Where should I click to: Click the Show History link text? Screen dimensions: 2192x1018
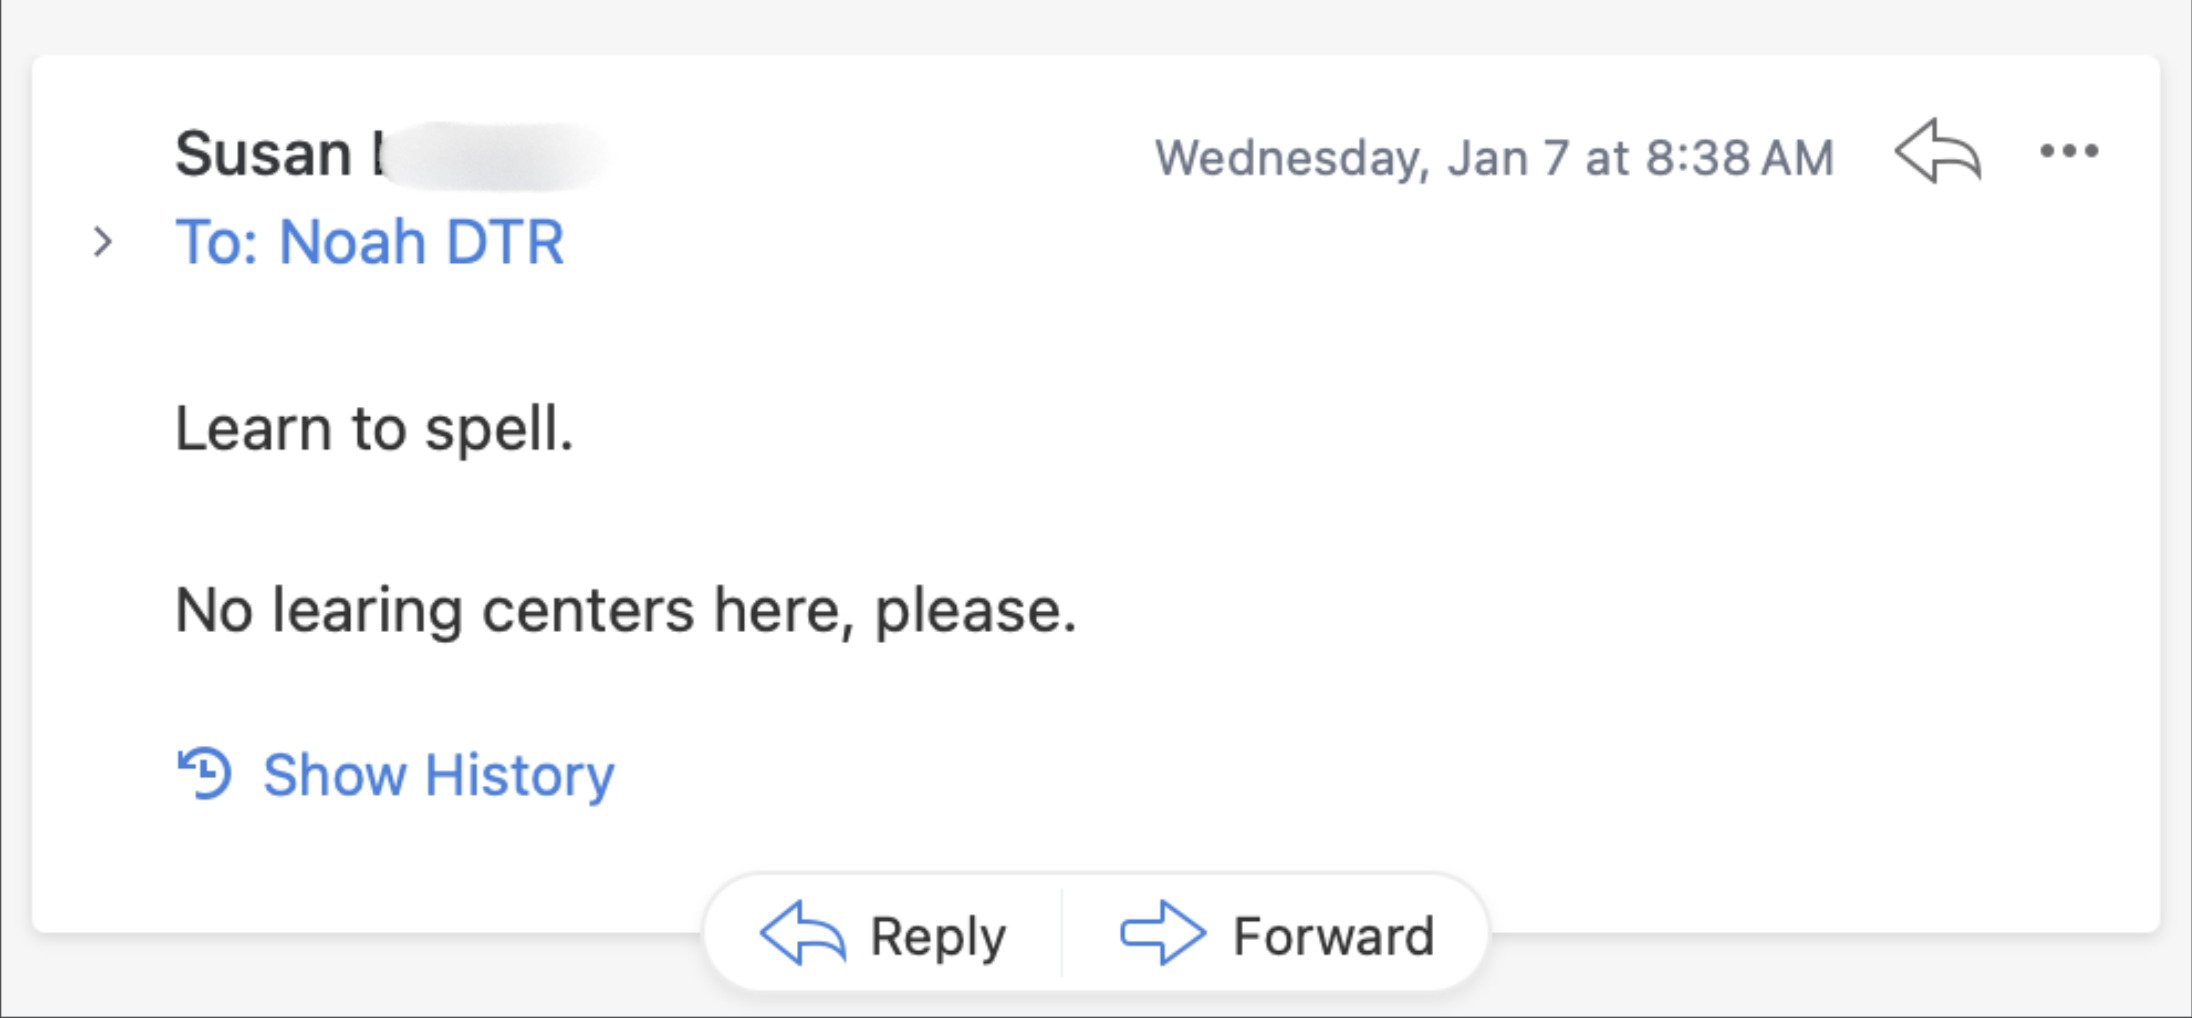click(438, 775)
